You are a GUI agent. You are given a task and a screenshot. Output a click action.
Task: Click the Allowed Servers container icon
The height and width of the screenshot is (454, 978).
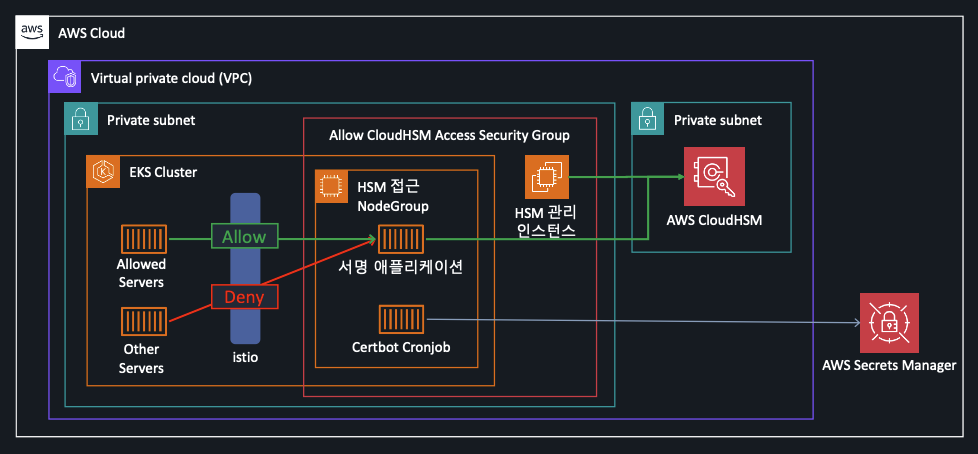143,239
